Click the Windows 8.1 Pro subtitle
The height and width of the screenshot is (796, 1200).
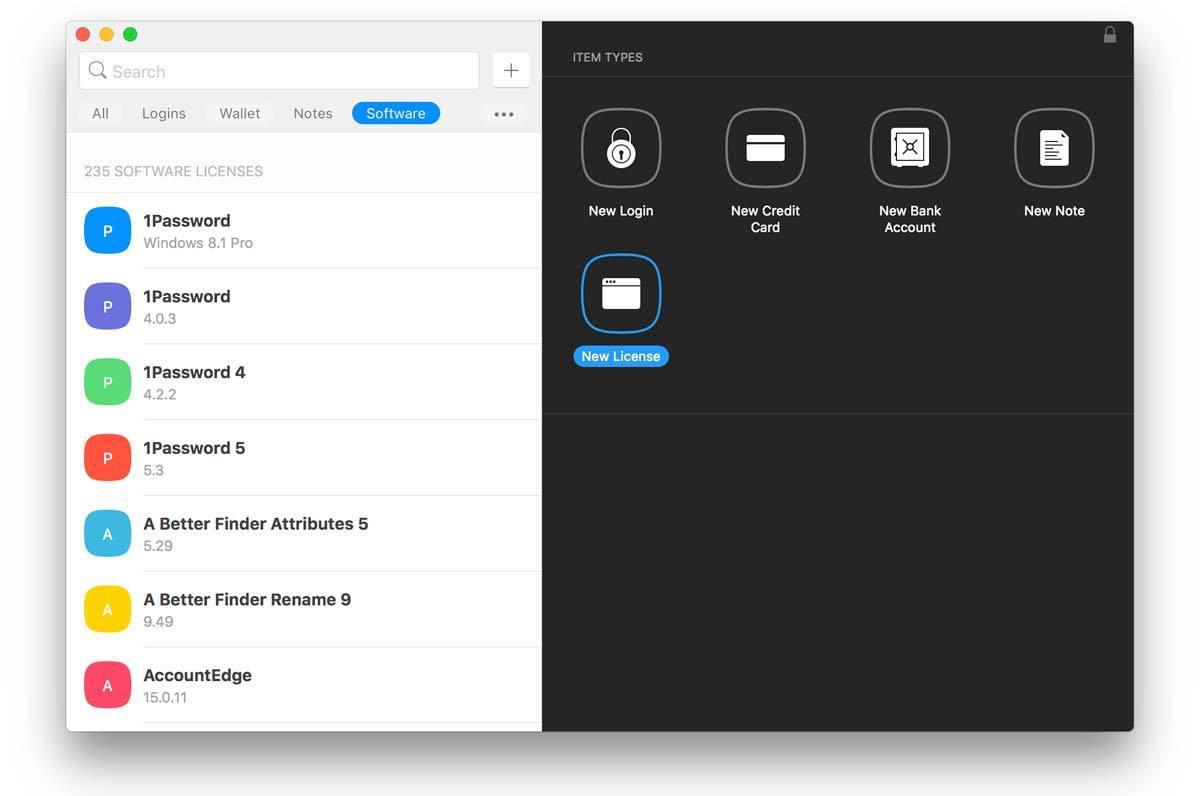point(198,243)
